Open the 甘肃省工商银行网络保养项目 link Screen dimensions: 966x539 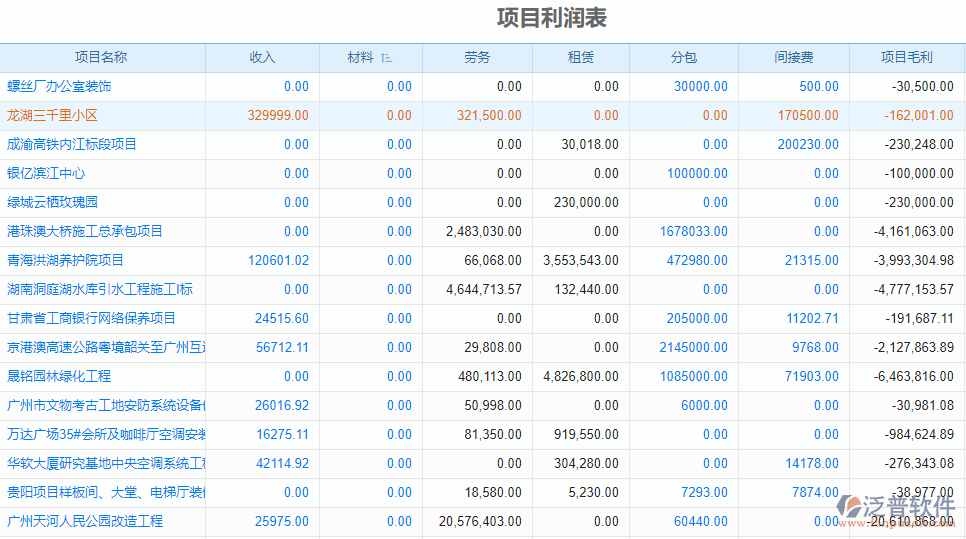(x=91, y=319)
